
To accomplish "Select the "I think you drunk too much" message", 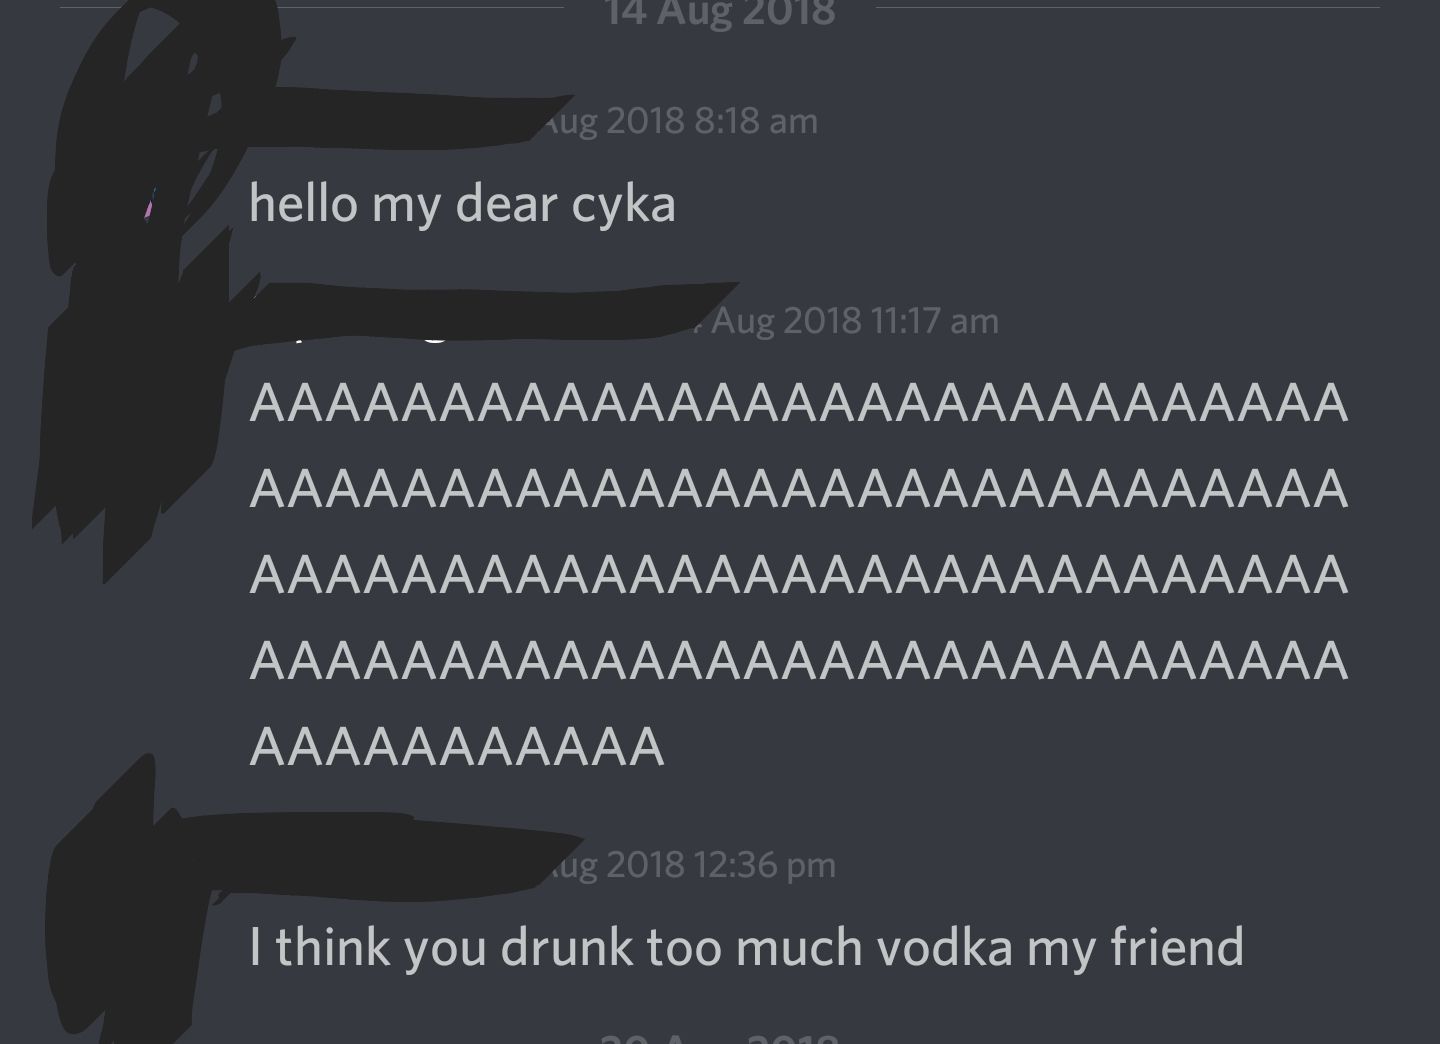I will coord(746,947).
